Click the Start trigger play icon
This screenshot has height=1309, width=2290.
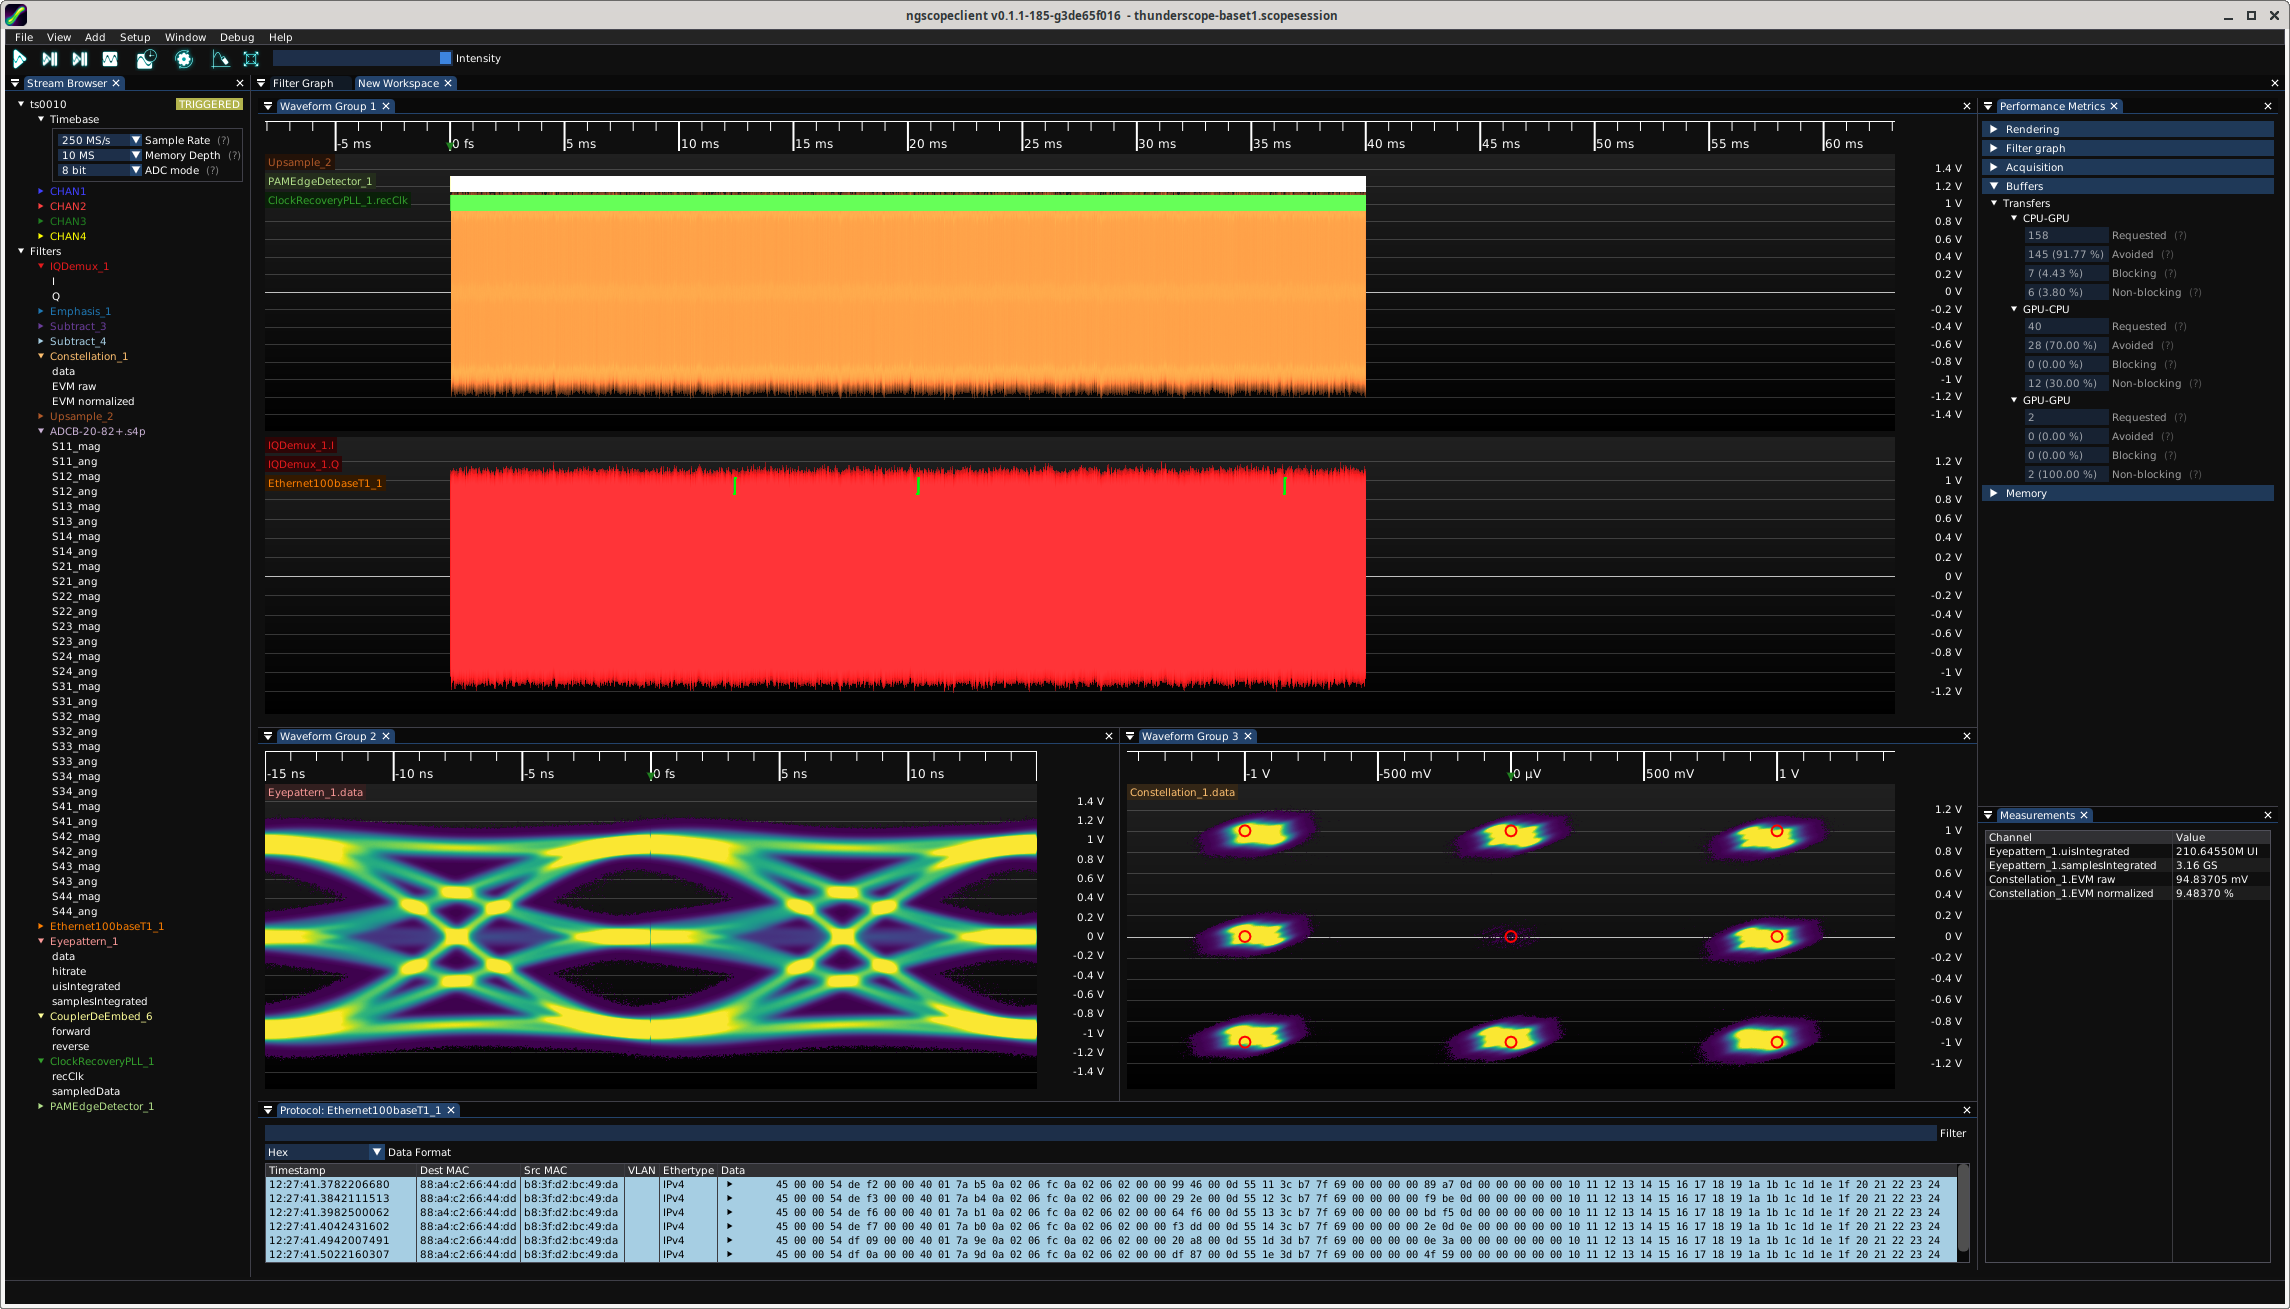(19, 59)
